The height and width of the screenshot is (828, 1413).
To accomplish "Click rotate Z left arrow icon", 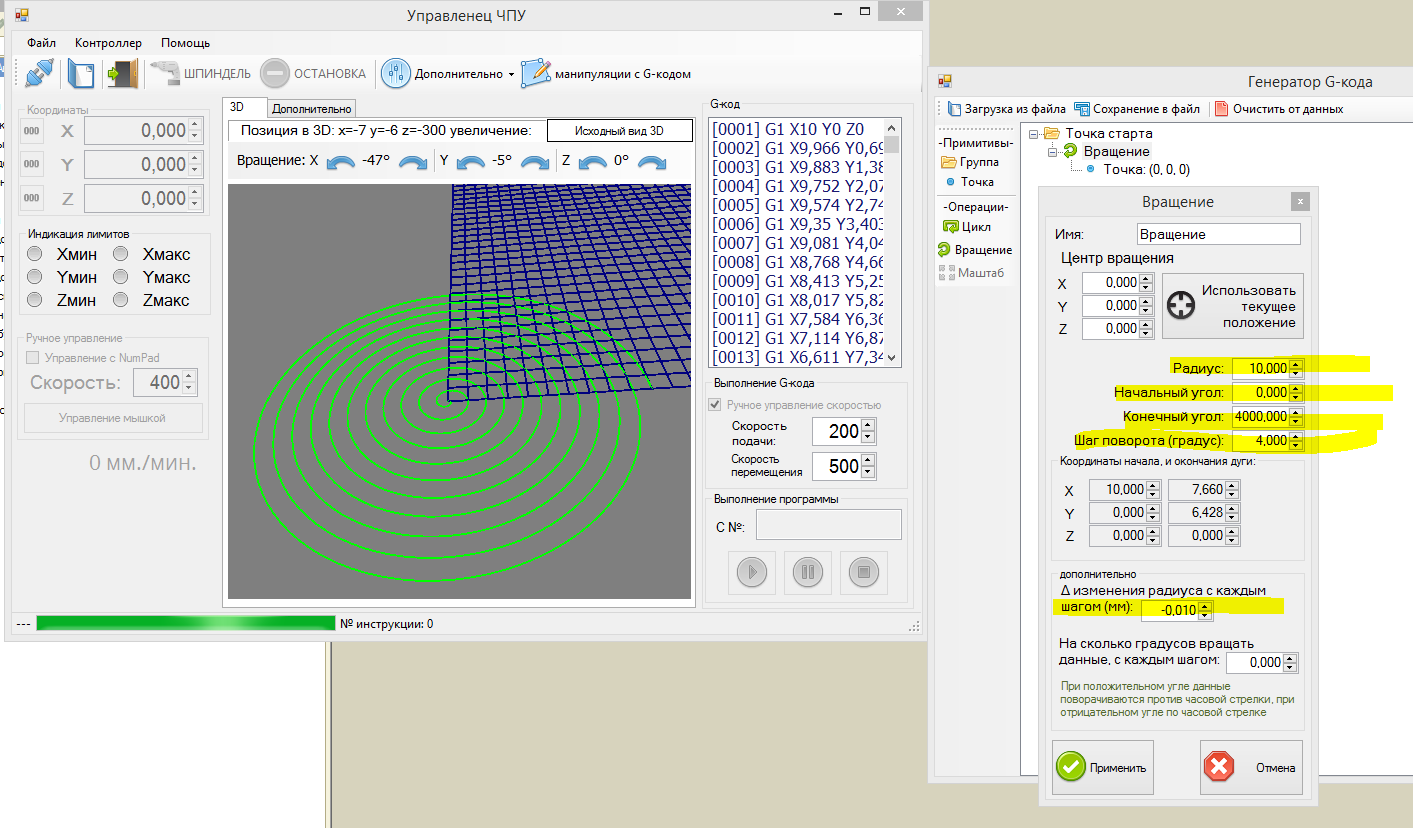I will coord(593,161).
